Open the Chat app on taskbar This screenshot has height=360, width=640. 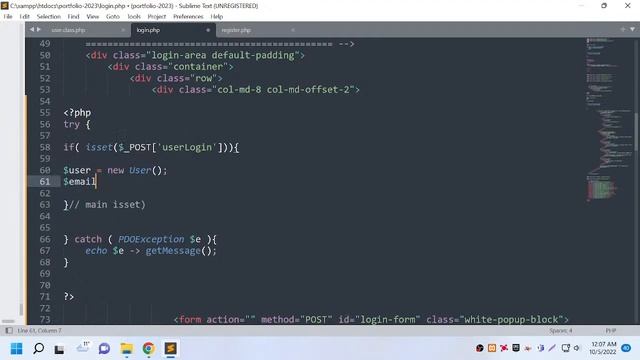(x=104, y=349)
